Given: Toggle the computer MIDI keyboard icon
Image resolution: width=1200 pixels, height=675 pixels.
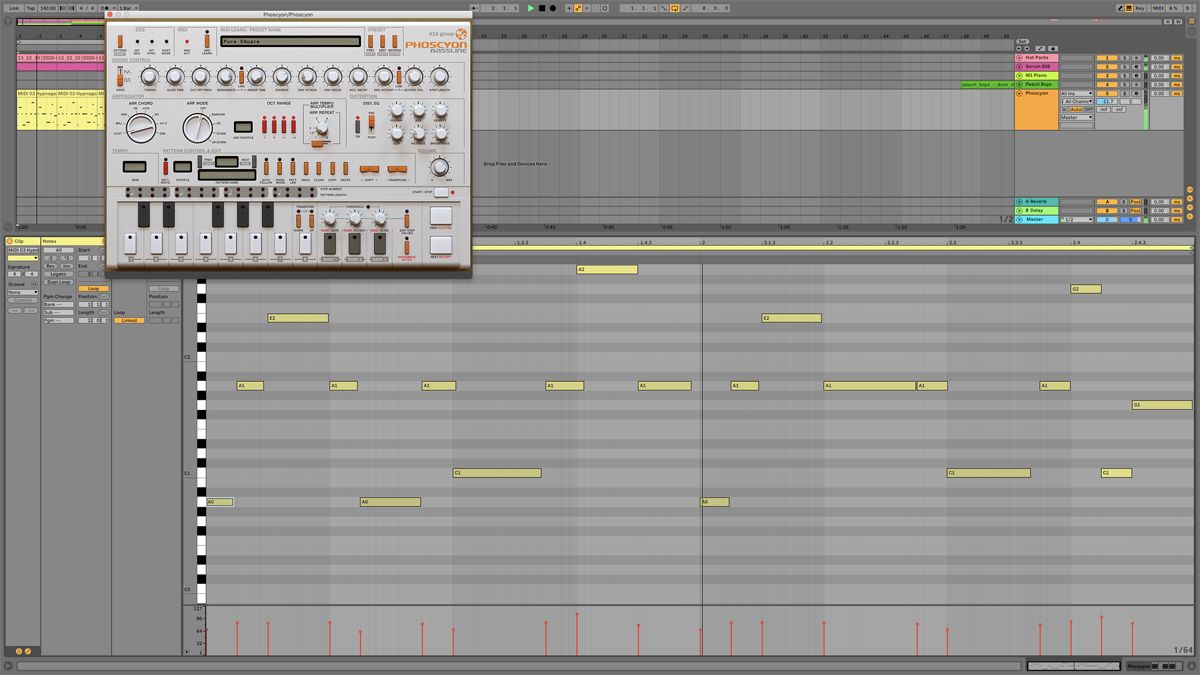Looking at the screenshot, I should [1127, 8].
